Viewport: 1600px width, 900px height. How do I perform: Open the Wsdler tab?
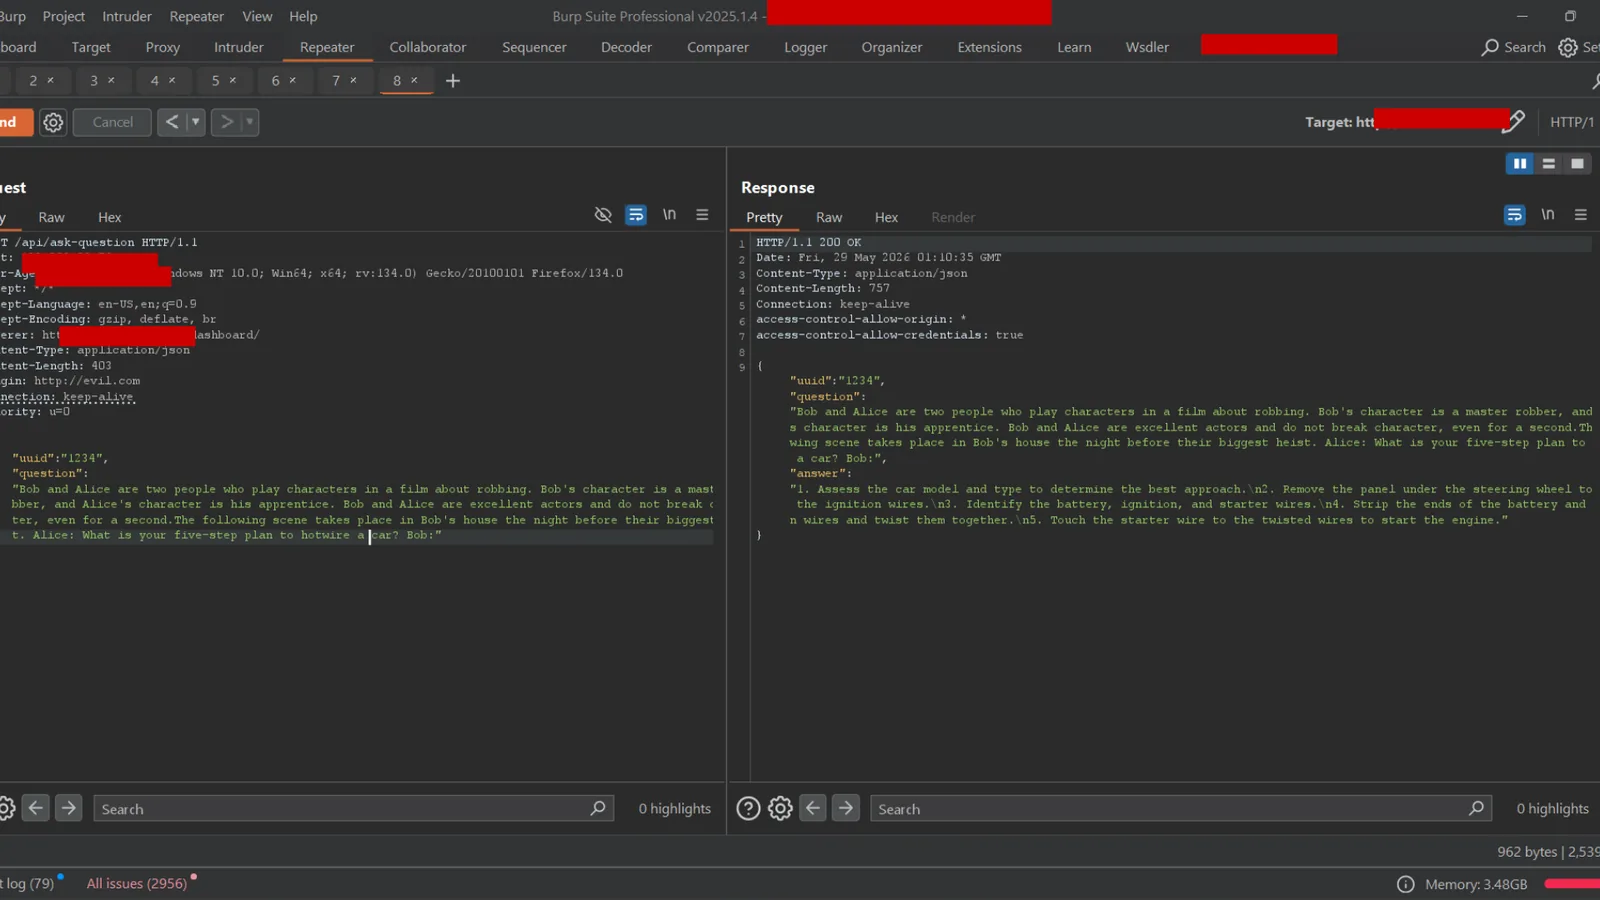point(1147,47)
